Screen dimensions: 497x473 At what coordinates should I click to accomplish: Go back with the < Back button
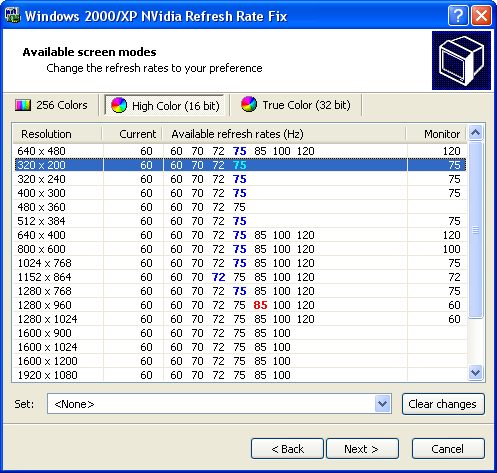[x=287, y=449]
